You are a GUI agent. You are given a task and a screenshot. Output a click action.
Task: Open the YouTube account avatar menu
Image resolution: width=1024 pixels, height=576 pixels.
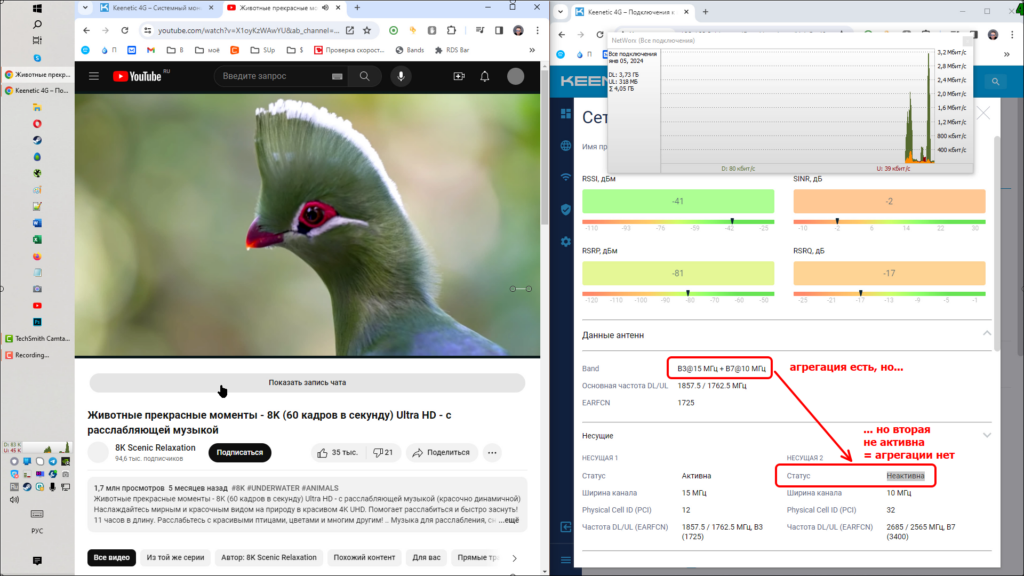point(515,76)
